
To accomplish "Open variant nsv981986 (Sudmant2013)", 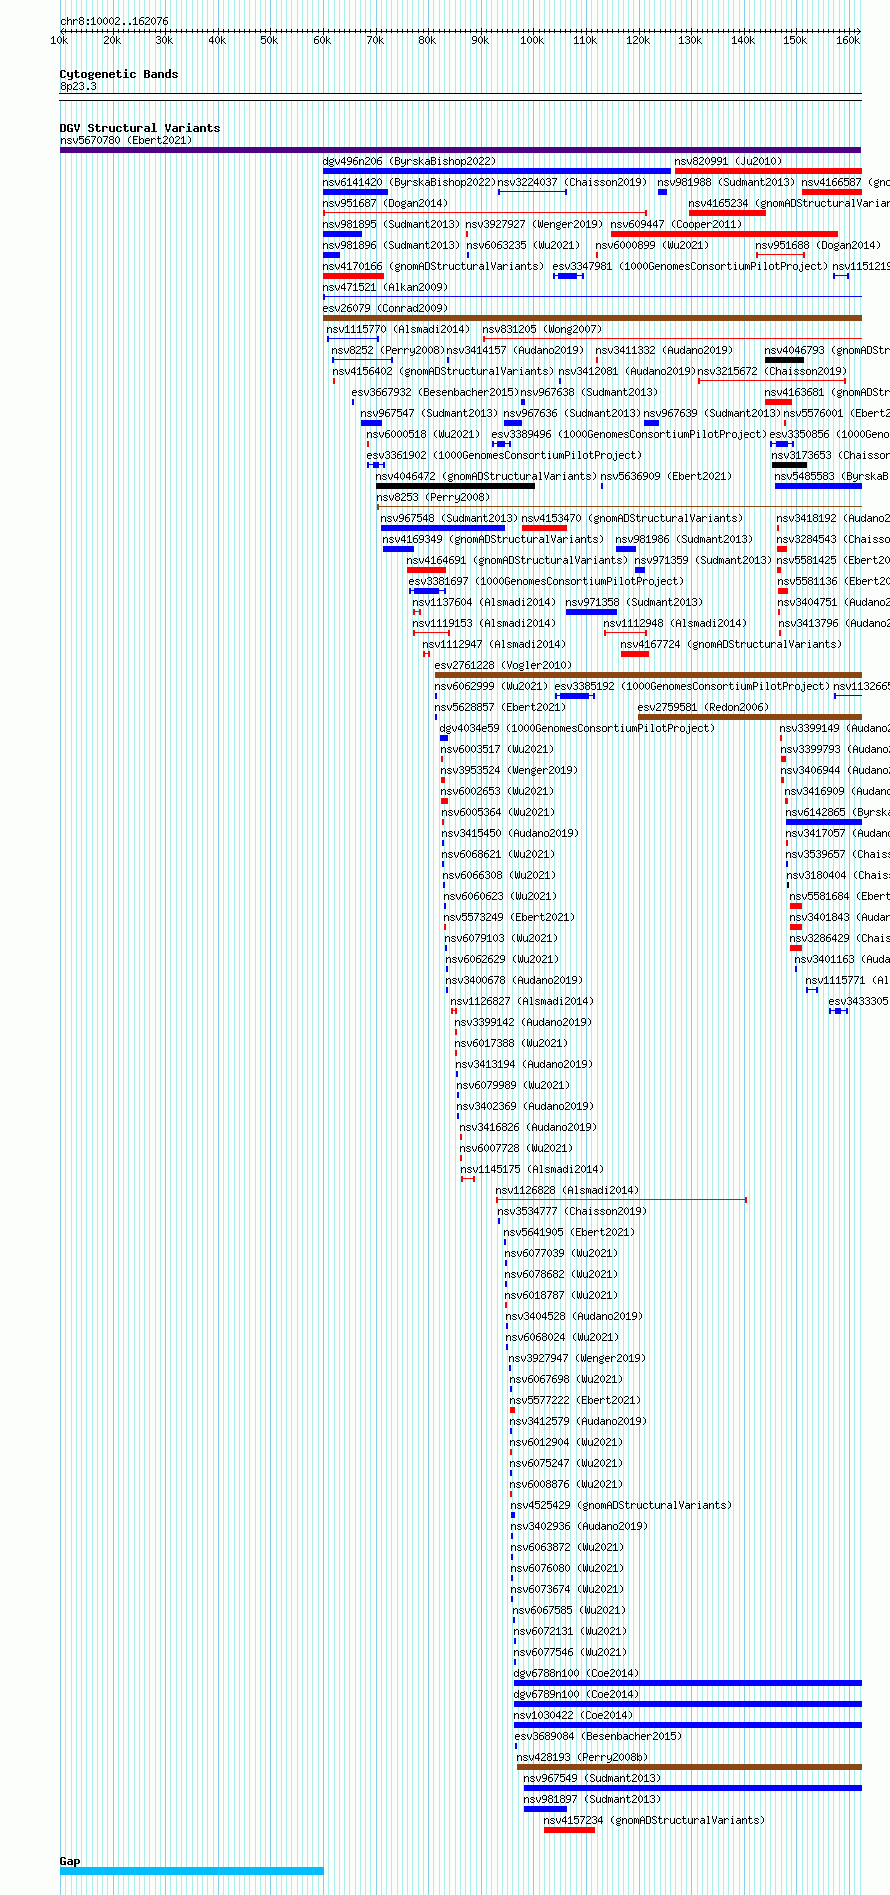I will coord(684,539).
